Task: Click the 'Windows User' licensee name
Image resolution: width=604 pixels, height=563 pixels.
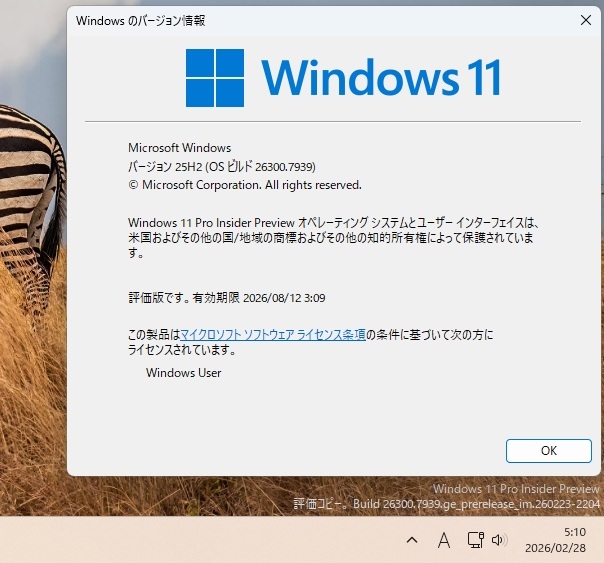Action: click(x=183, y=373)
